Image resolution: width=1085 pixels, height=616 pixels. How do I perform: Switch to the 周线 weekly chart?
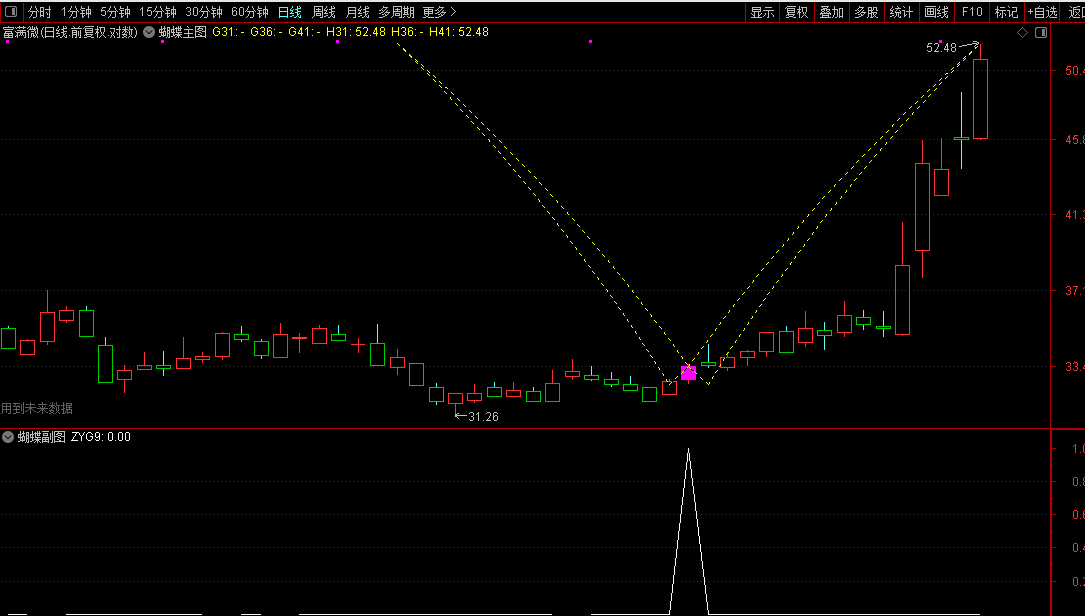tap(324, 12)
